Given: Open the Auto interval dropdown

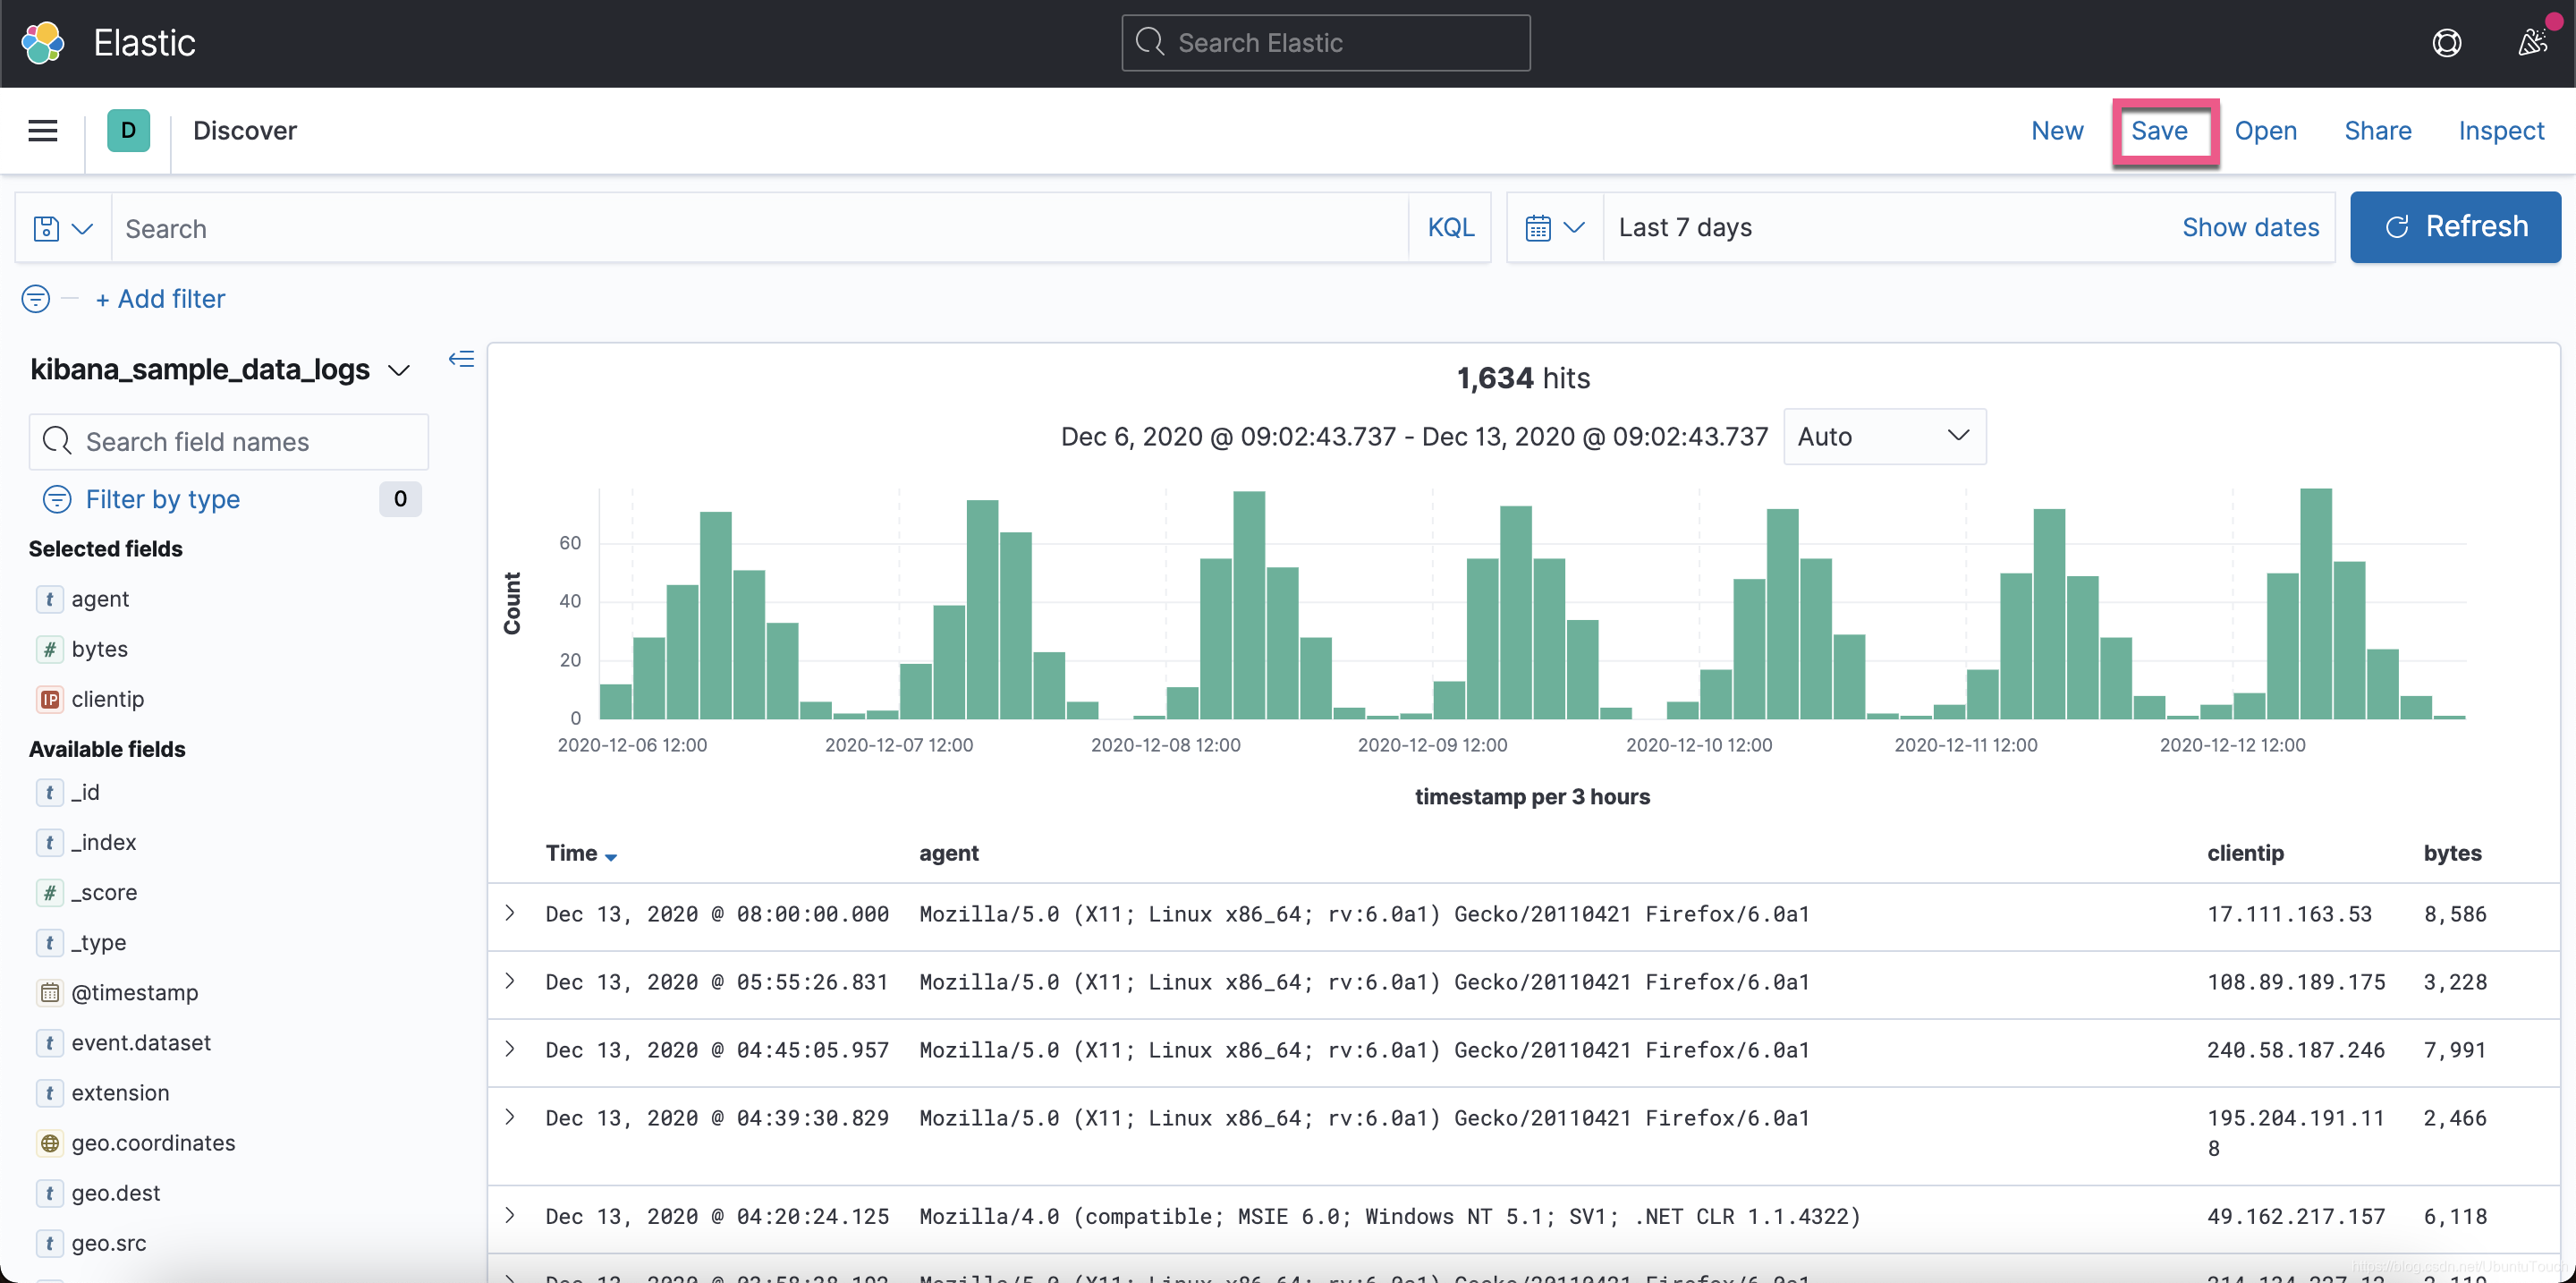Looking at the screenshot, I should [1883, 437].
